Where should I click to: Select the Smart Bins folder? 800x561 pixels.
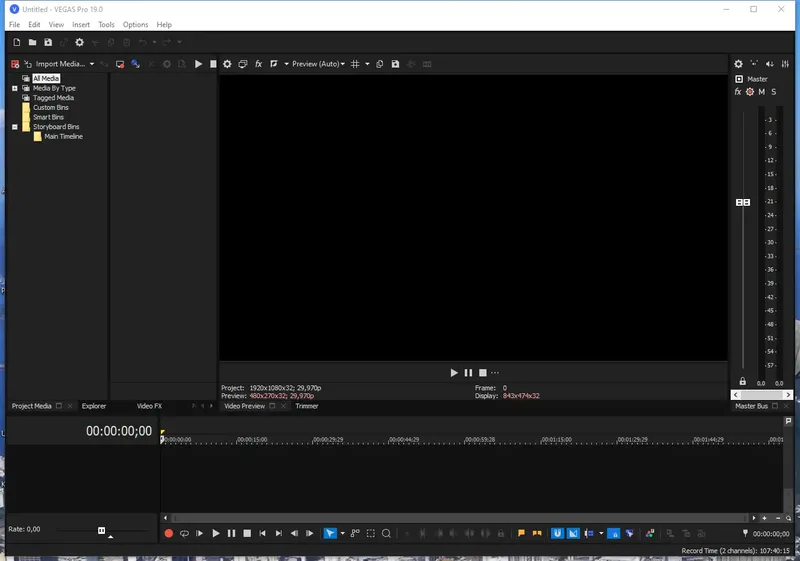pos(48,117)
